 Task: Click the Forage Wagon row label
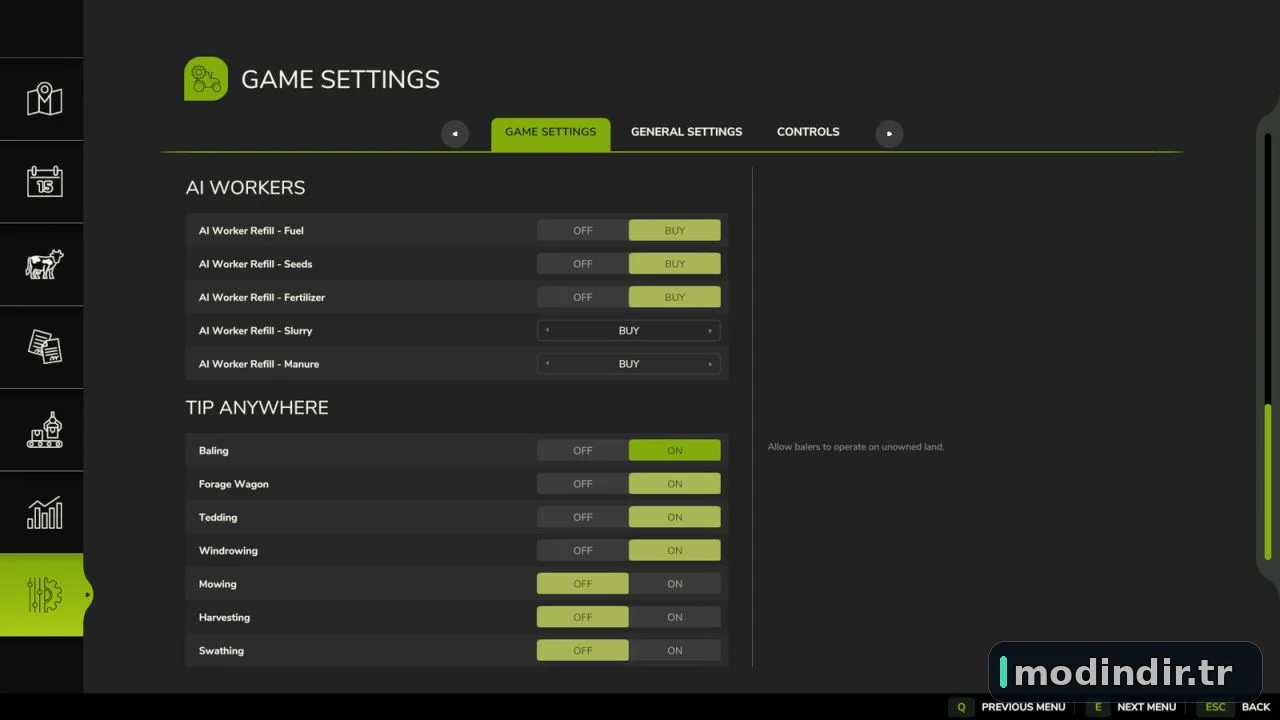[233, 484]
